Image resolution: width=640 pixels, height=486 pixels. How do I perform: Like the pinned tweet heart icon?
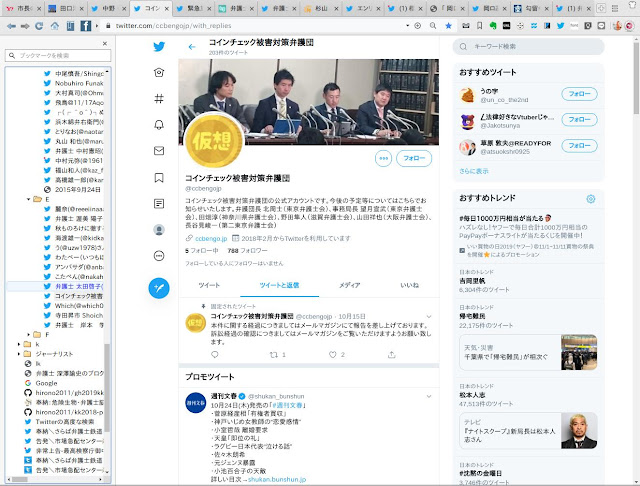[x=333, y=355]
